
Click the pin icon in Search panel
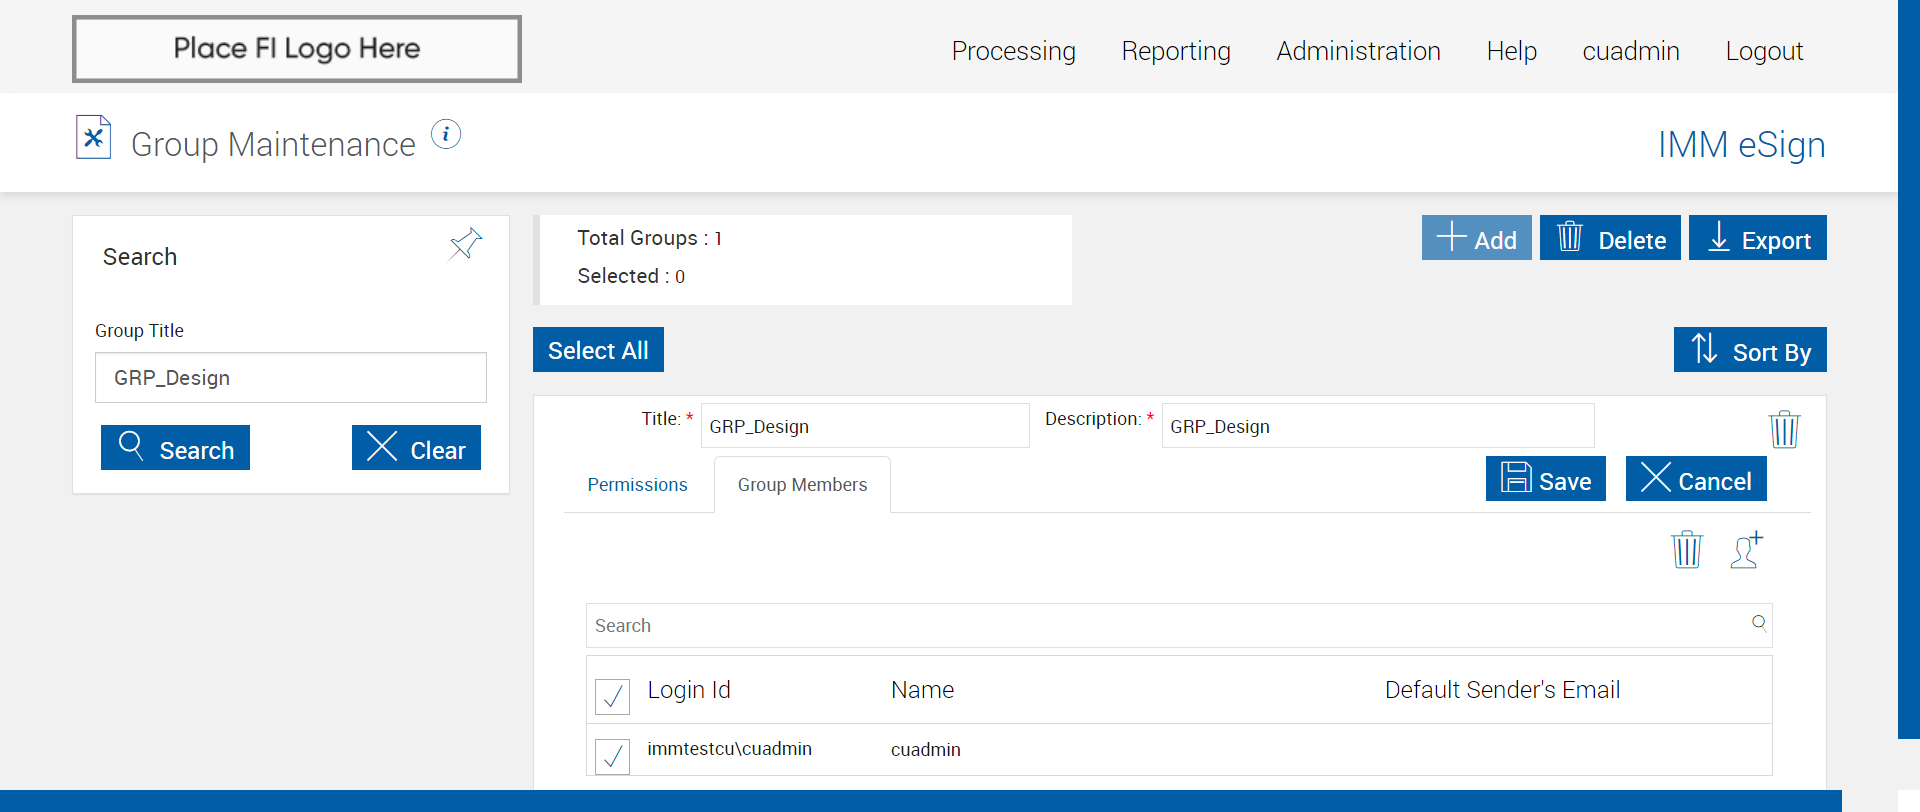click(465, 244)
